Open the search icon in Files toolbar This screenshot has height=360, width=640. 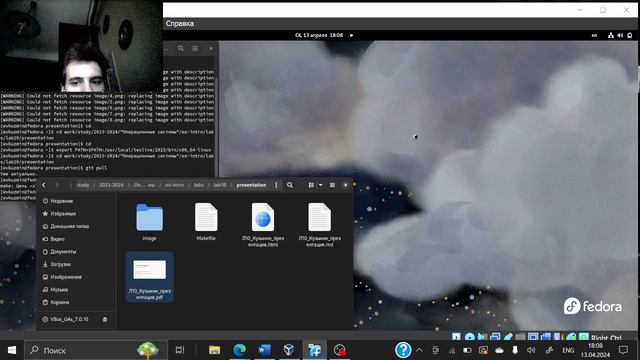coord(290,185)
